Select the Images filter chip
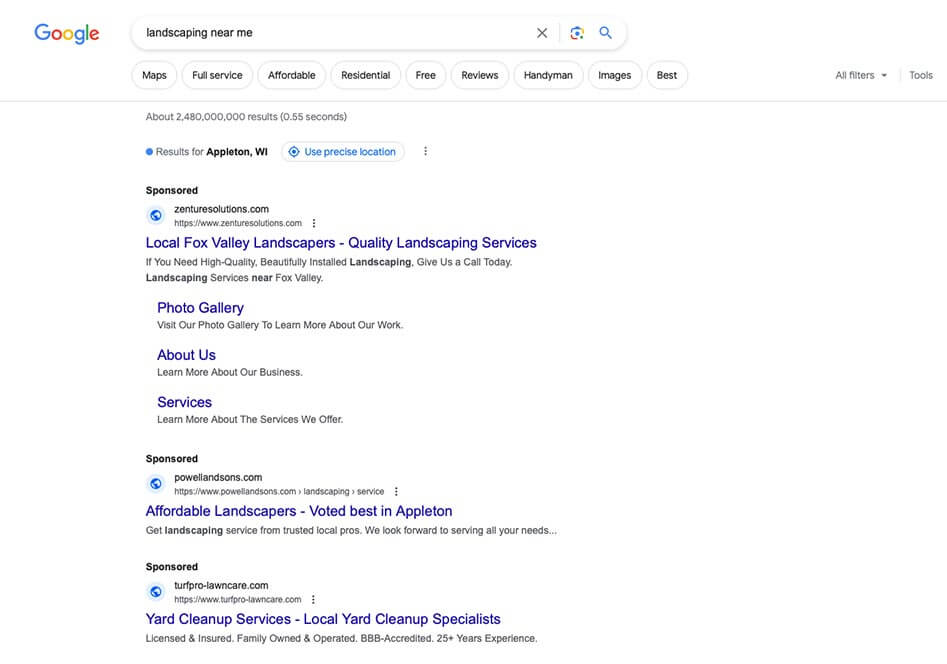This screenshot has height=664, width=947. [614, 75]
